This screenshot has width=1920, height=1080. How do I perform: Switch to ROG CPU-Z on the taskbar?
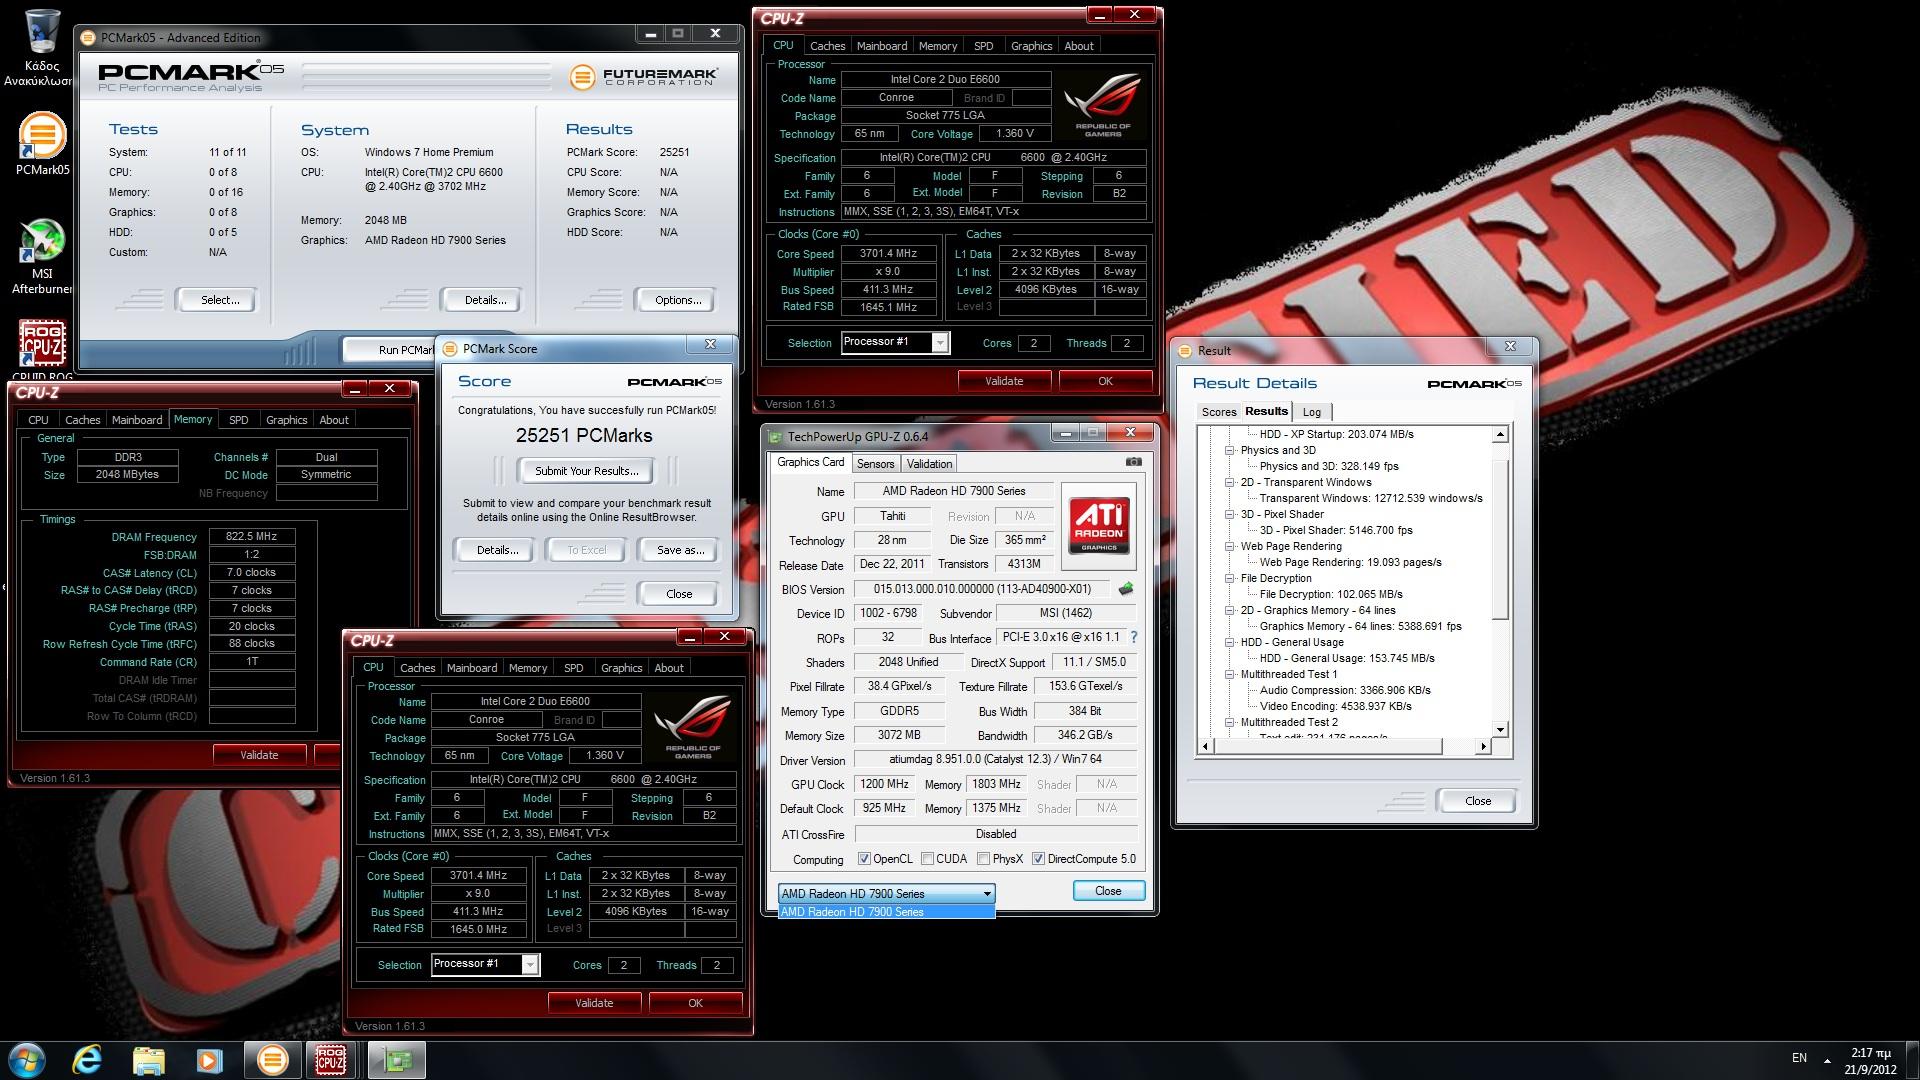[332, 1059]
